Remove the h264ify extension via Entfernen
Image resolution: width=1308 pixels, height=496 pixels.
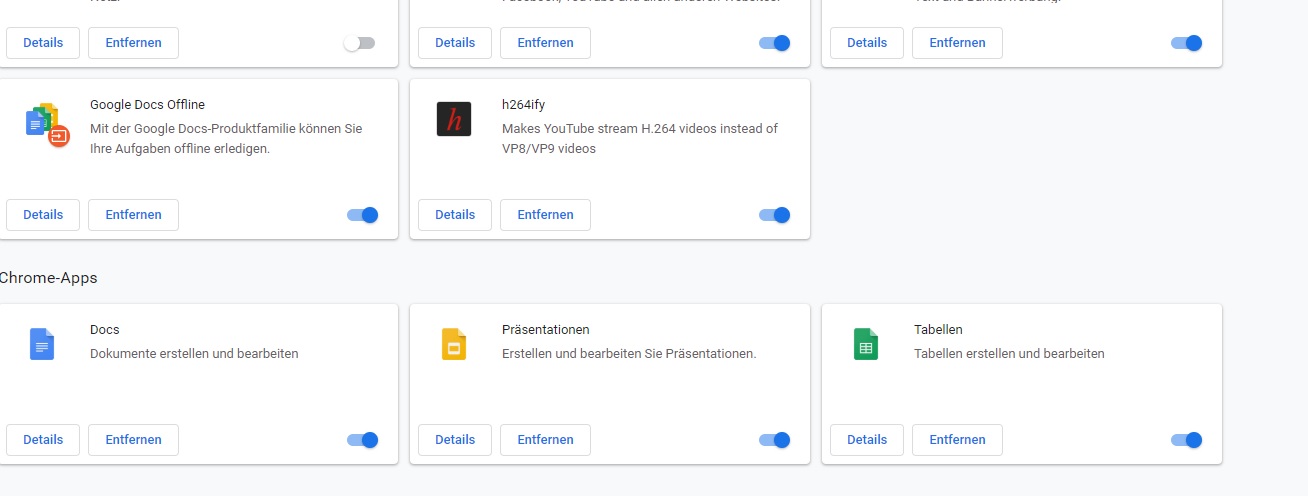[x=545, y=215]
